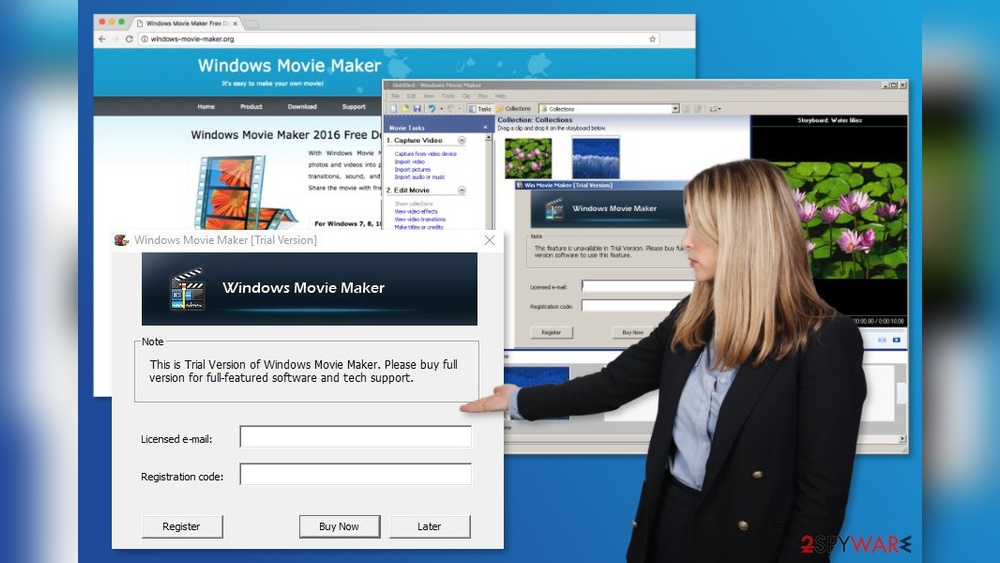Click Open Project folder icon in Movie Maker toolbar

(x=405, y=109)
